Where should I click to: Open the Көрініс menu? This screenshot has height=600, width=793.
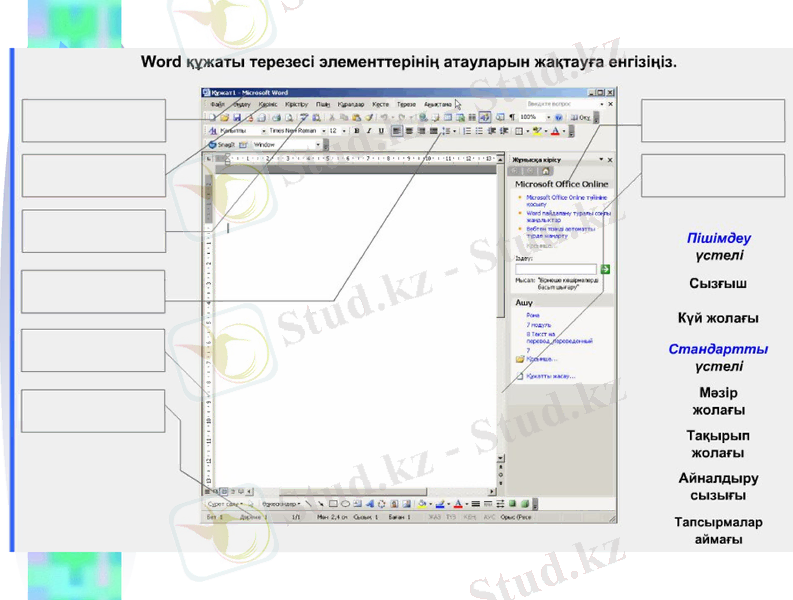click(x=268, y=104)
